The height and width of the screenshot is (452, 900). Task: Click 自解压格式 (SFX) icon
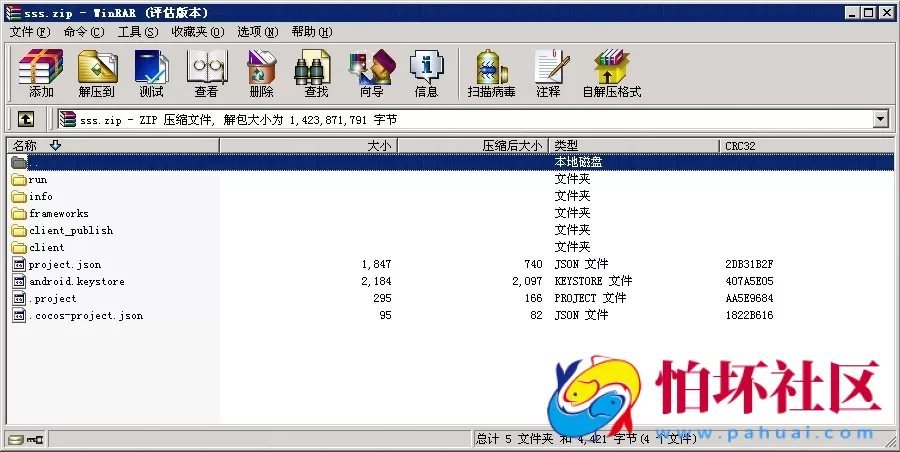click(x=612, y=73)
